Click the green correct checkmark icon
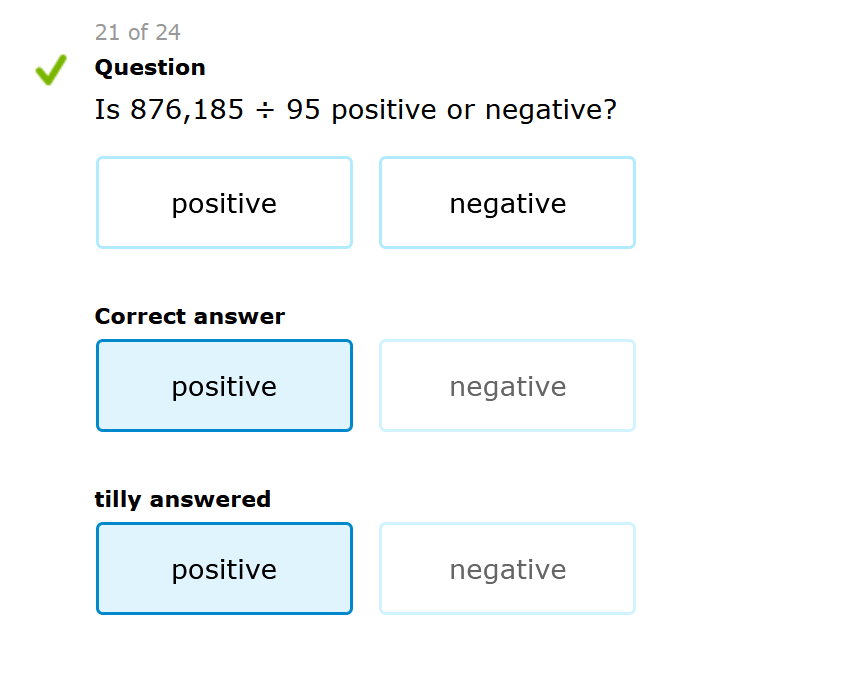Image resolution: width=865 pixels, height=677 pixels. [51, 69]
